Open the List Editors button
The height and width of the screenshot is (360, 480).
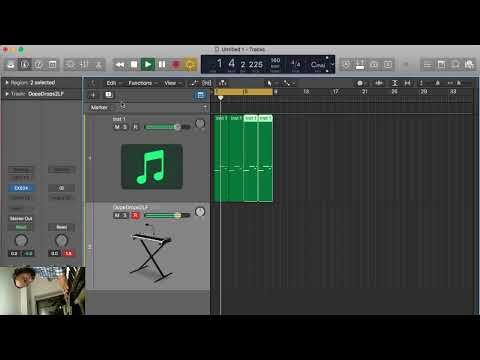427,64
